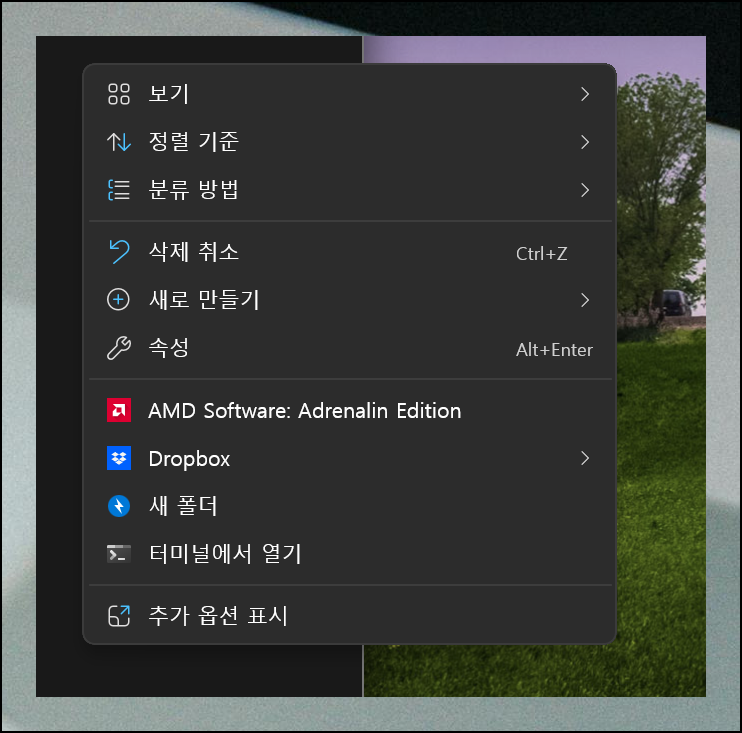Click the undo arrow icon for 삭제 취소
Viewport: 742px width, 733px height.
[119, 252]
